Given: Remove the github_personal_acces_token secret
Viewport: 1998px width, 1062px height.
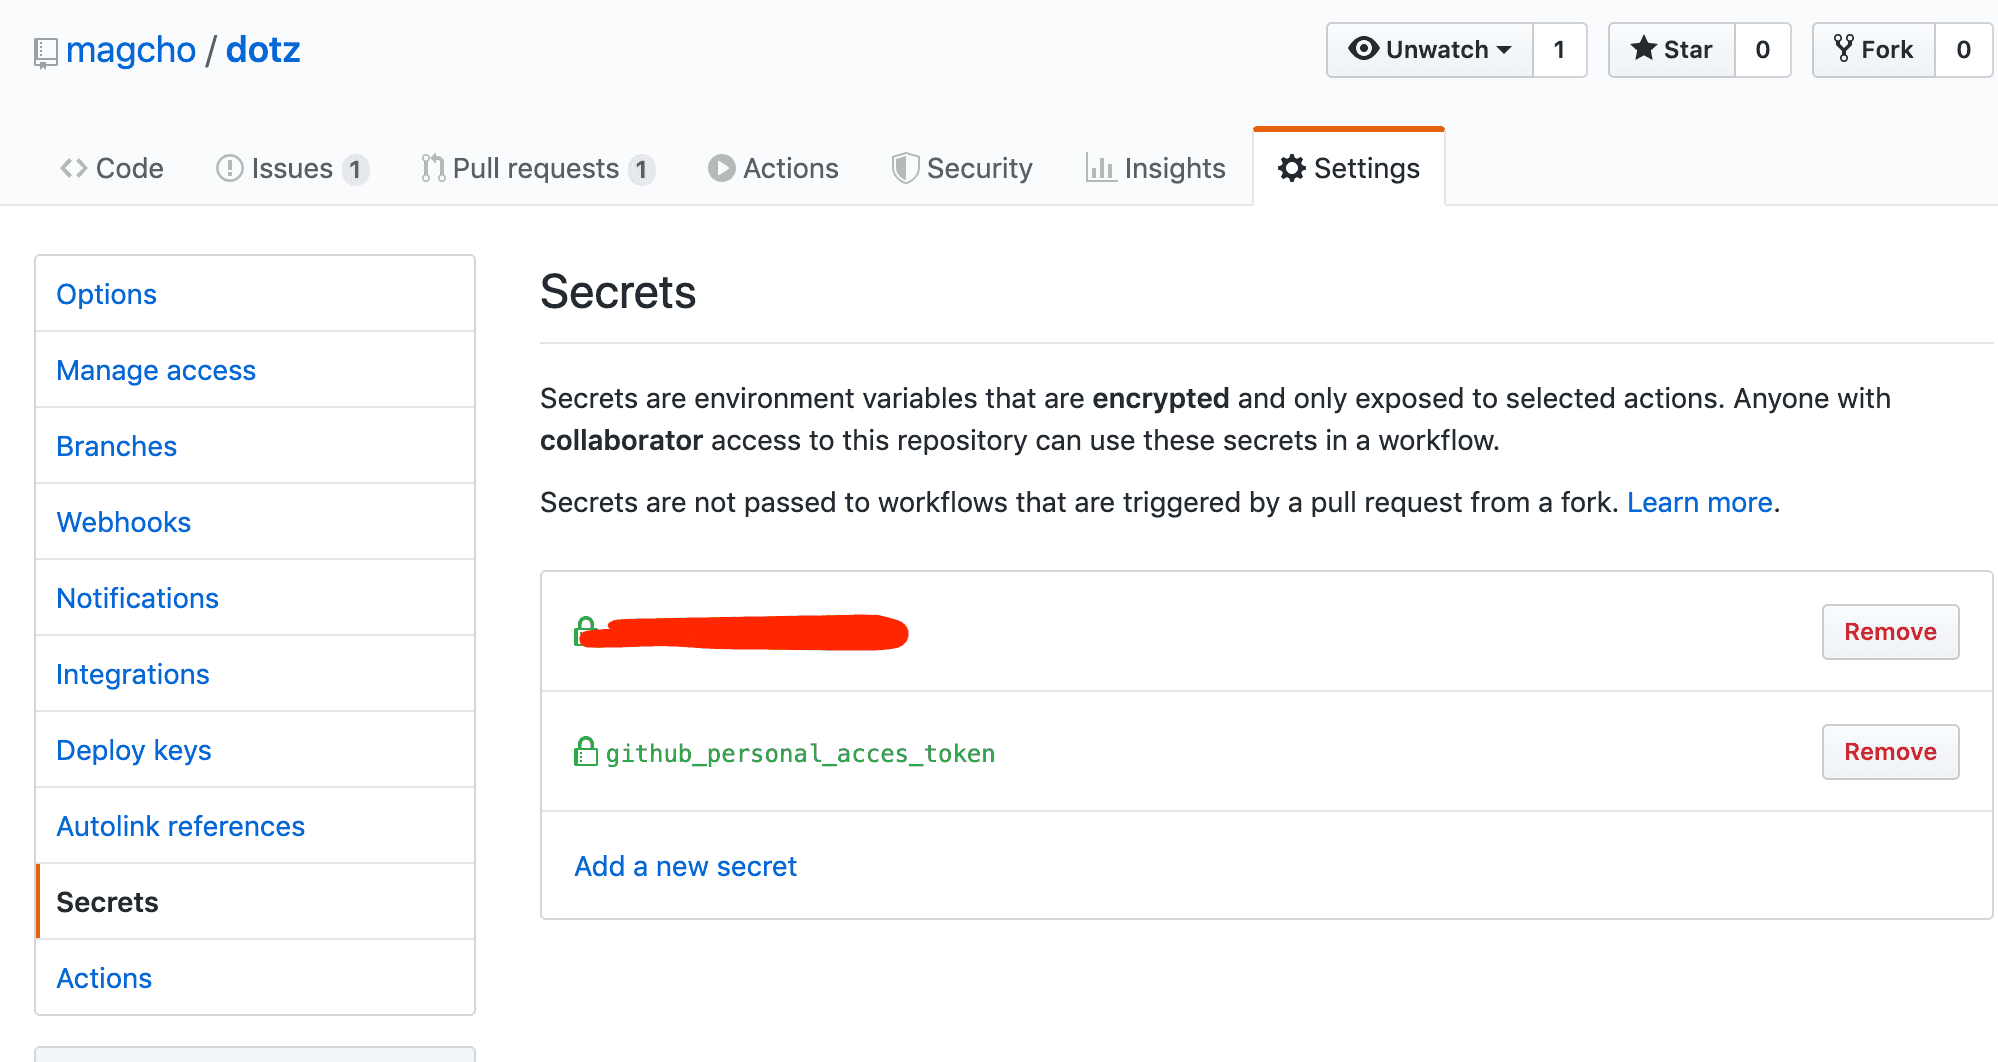Looking at the screenshot, I should (1890, 752).
